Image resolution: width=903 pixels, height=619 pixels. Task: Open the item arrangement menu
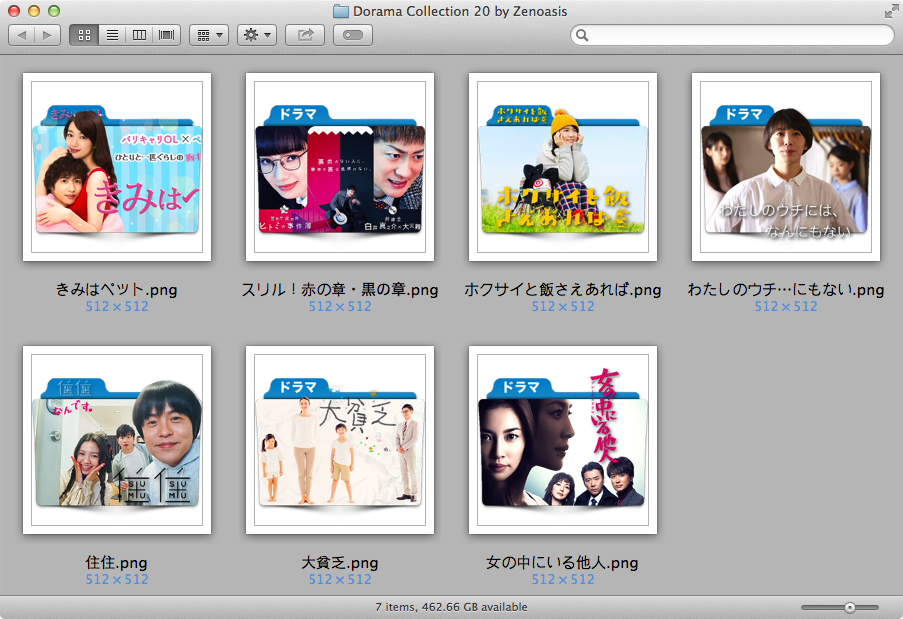coord(208,34)
